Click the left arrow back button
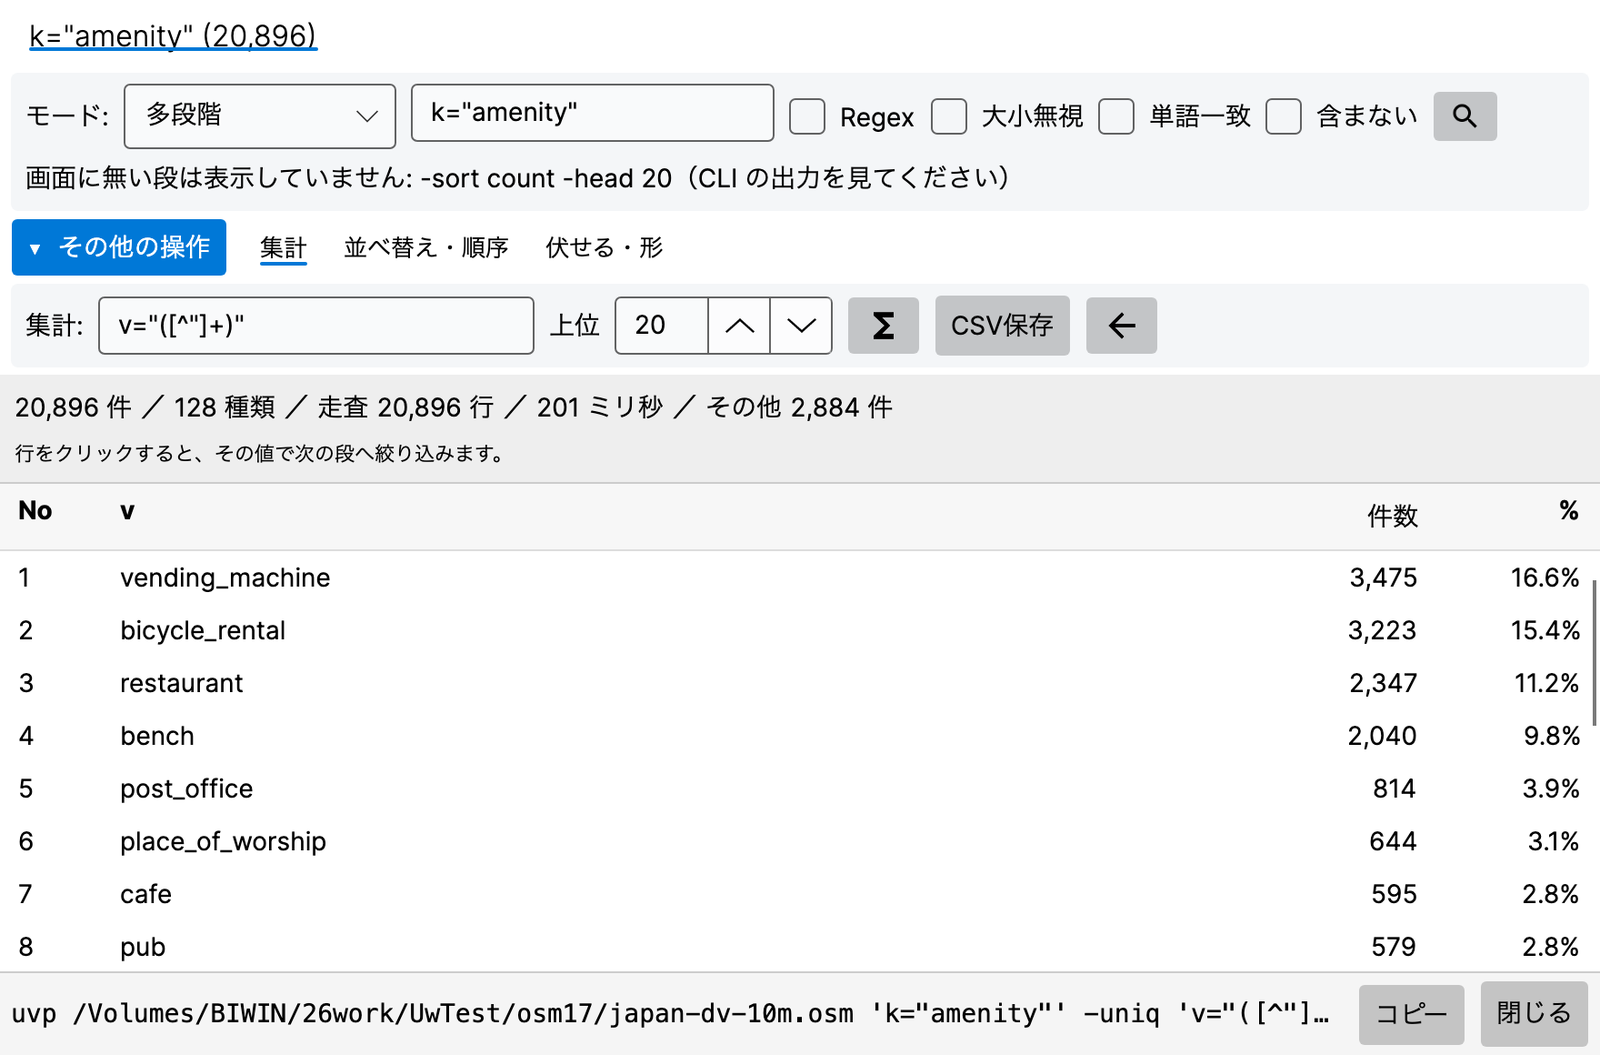This screenshot has width=1600, height=1055. tap(1121, 325)
